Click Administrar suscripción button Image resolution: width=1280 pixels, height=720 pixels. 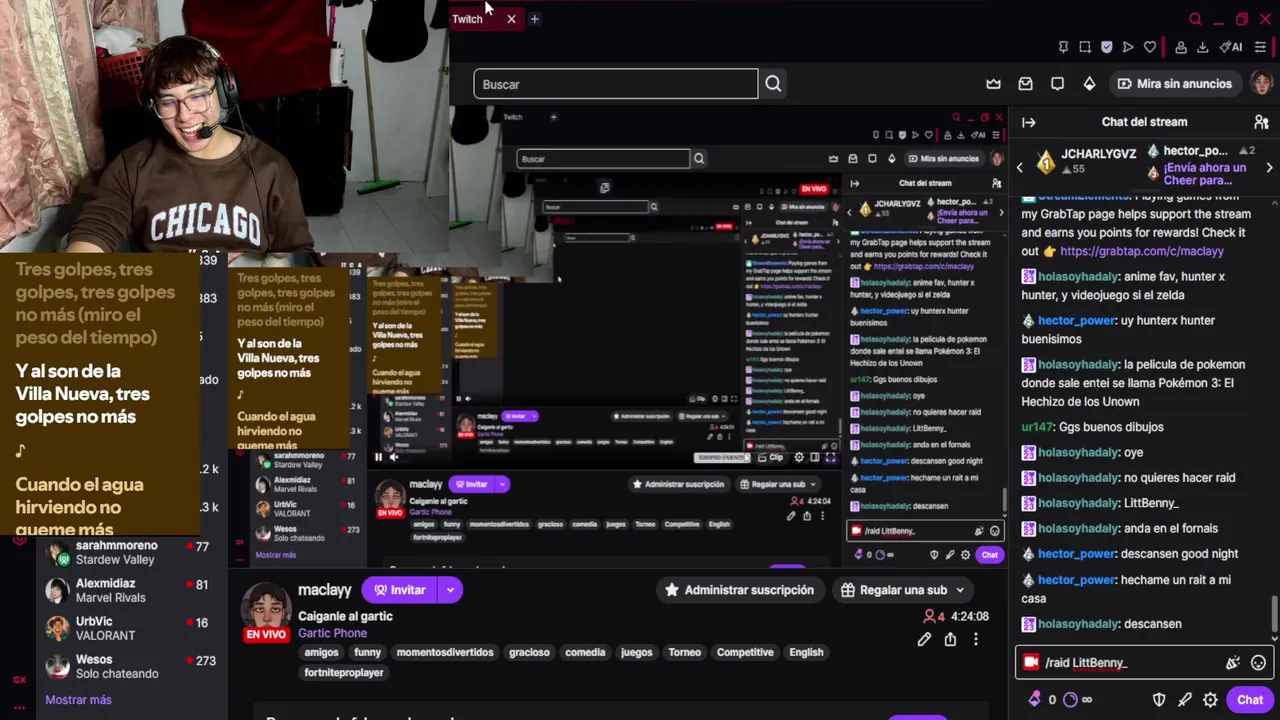point(739,590)
